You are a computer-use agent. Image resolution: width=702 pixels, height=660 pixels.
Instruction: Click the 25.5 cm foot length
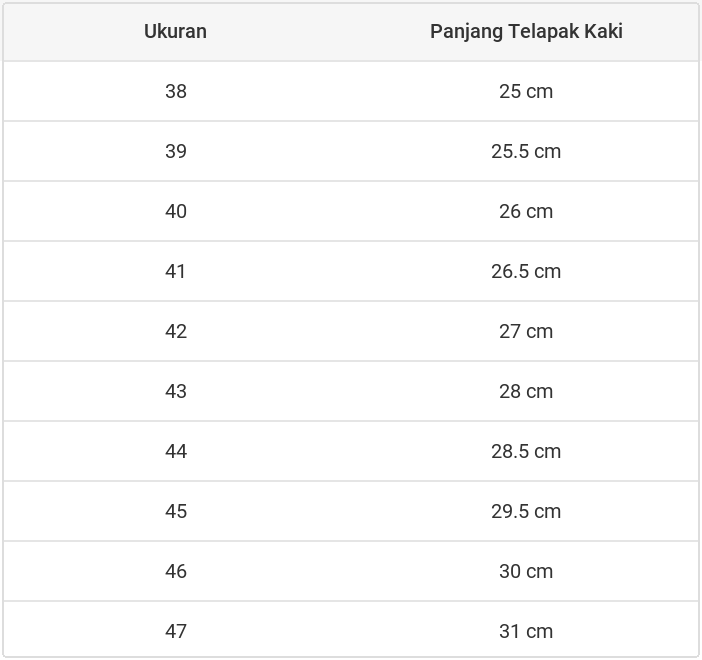tap(526, 151)
